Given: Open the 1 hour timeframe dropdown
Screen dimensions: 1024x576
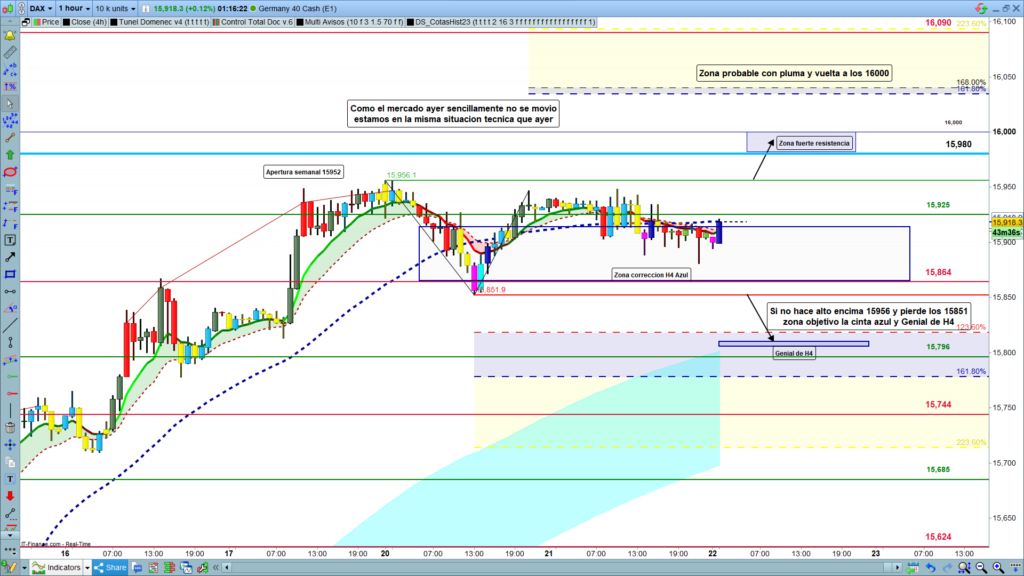Looking at the screenshot, I should [75, 7].
